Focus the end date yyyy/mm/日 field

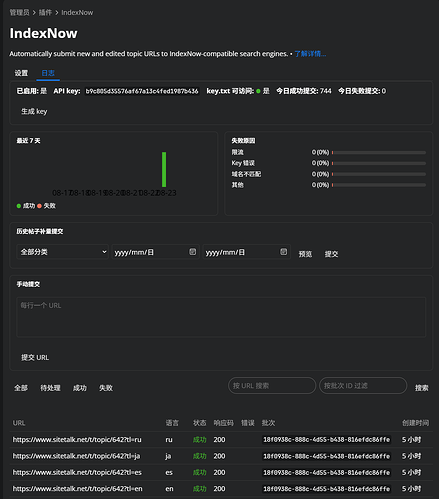[246, 252]
